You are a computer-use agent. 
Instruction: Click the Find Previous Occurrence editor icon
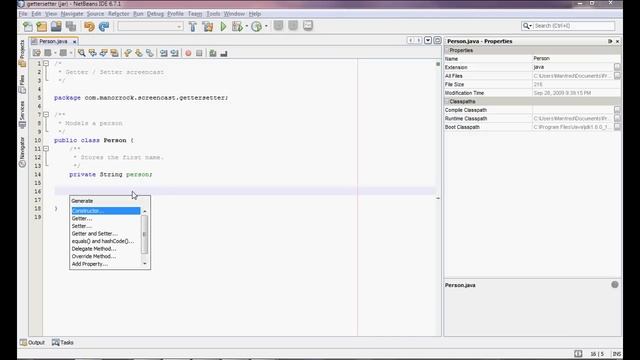93,53
